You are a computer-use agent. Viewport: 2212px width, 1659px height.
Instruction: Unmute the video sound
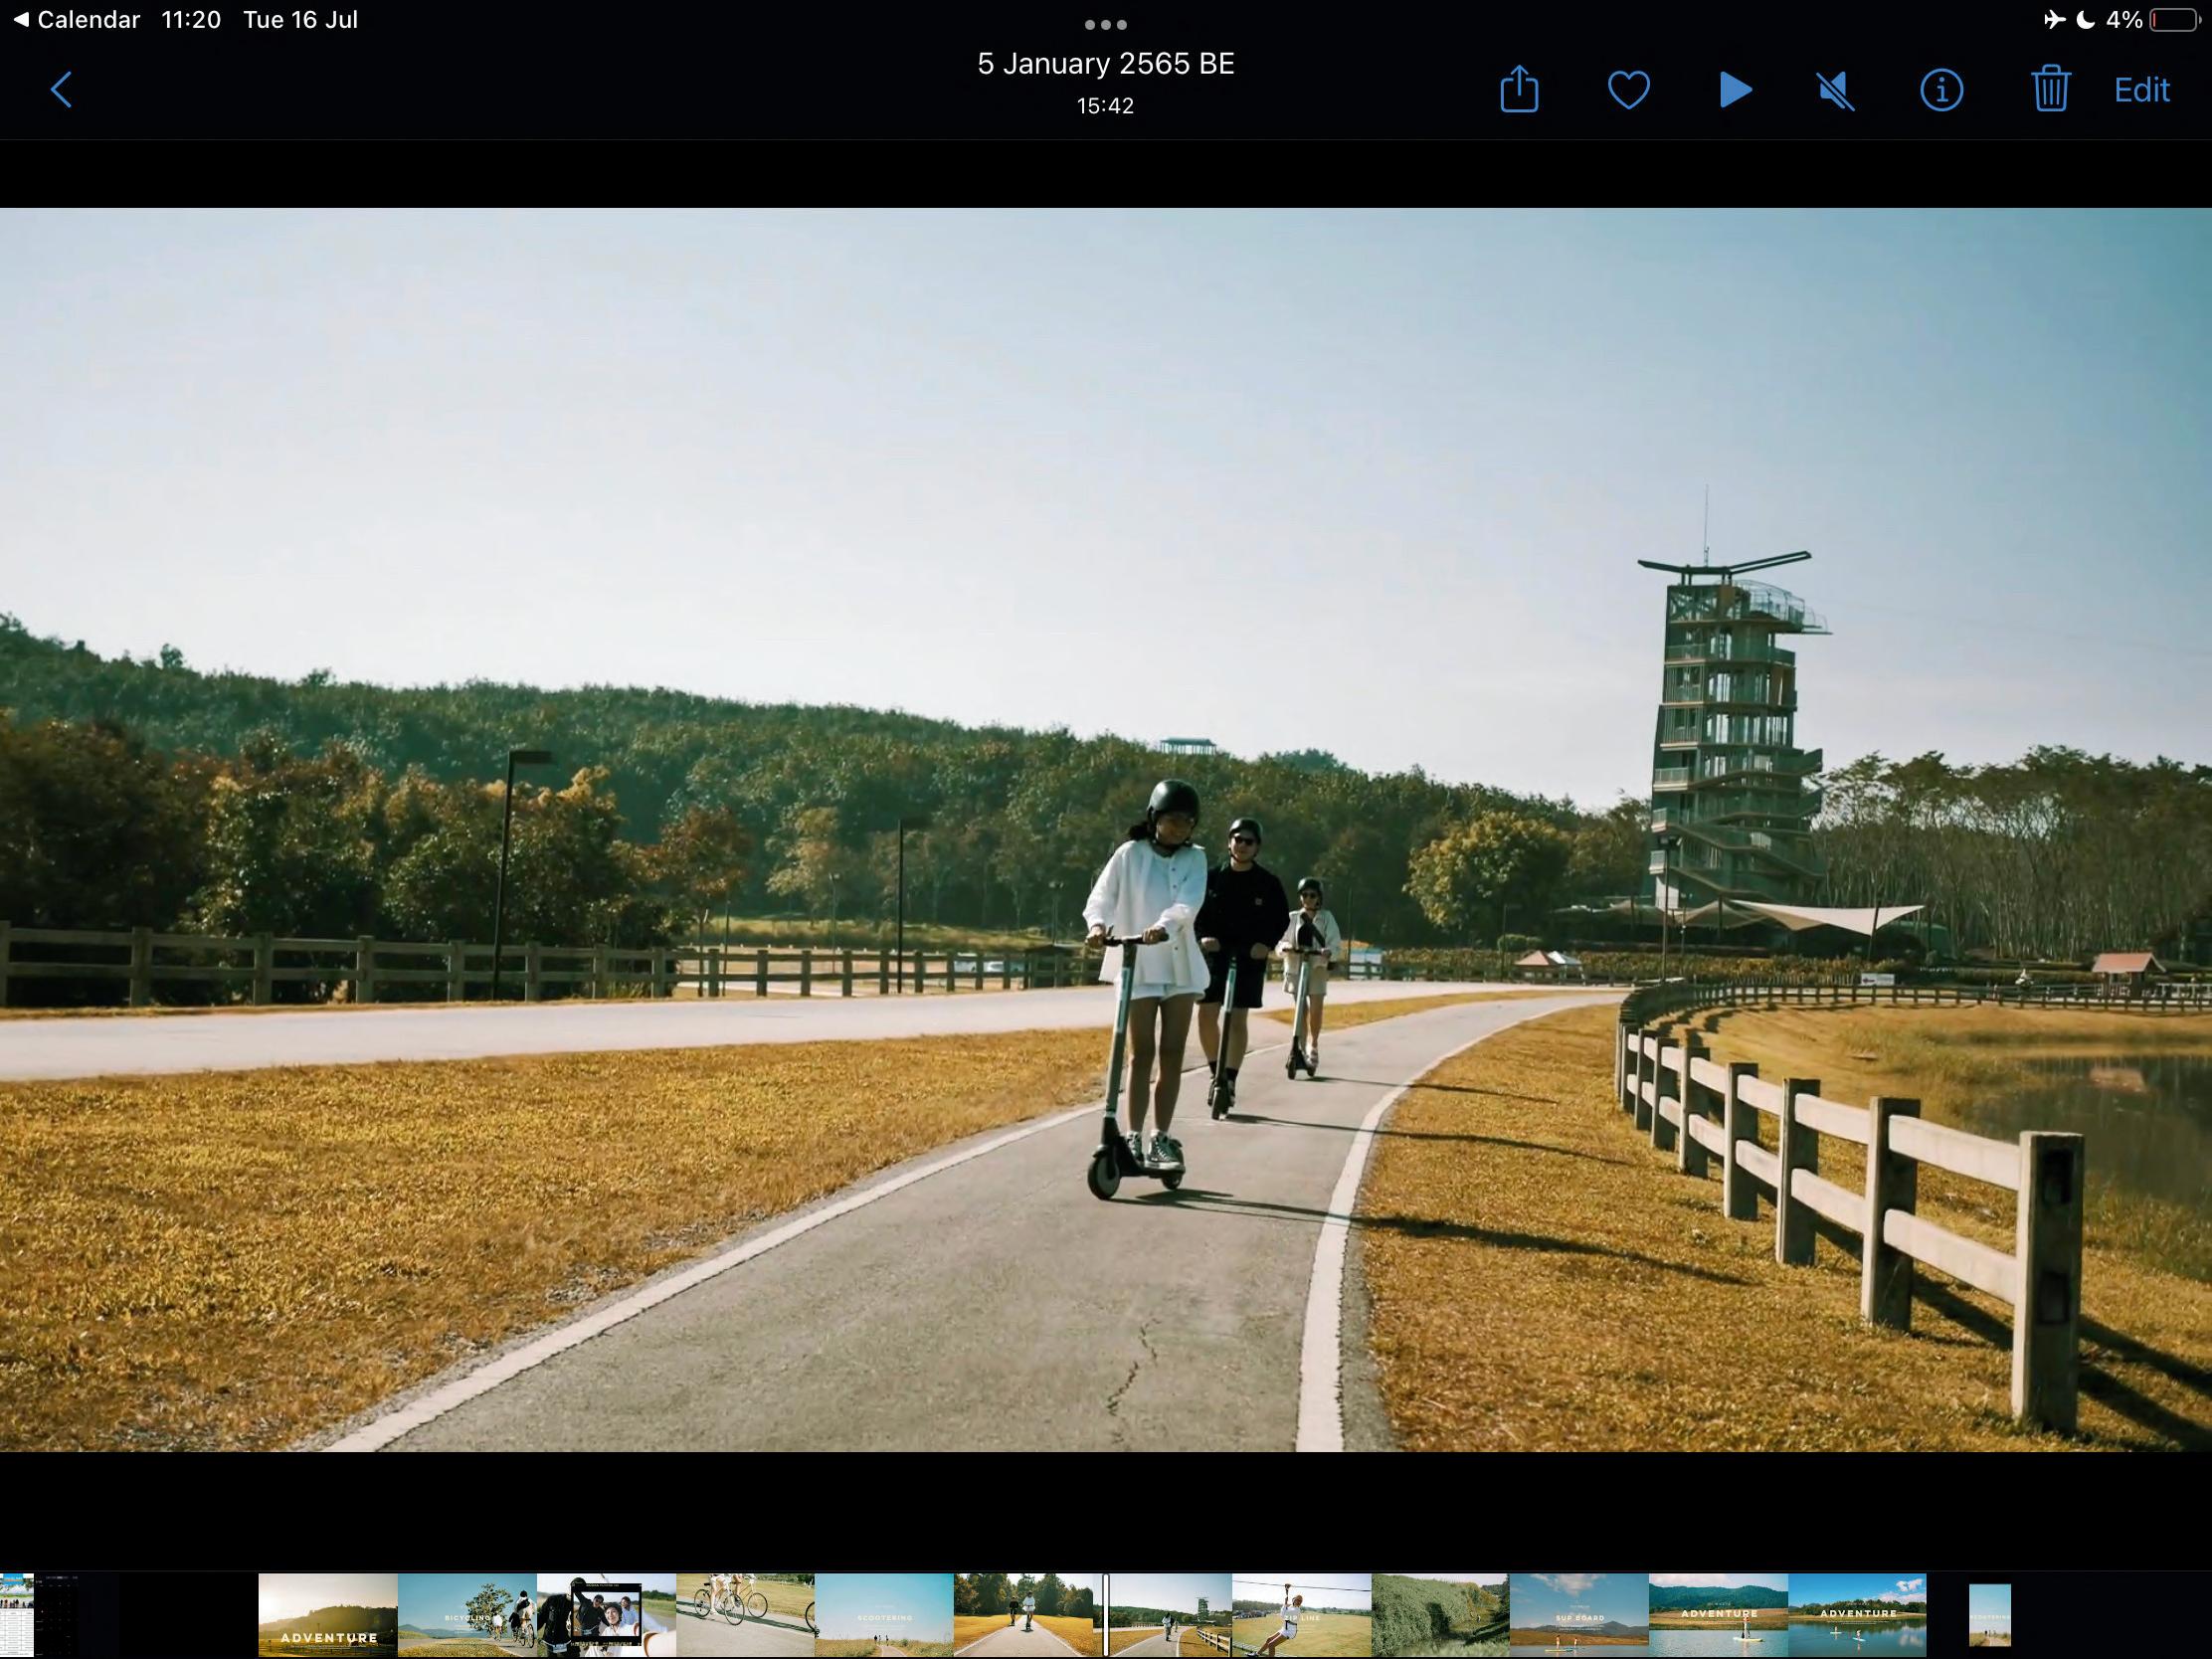tap(1836, 91)
